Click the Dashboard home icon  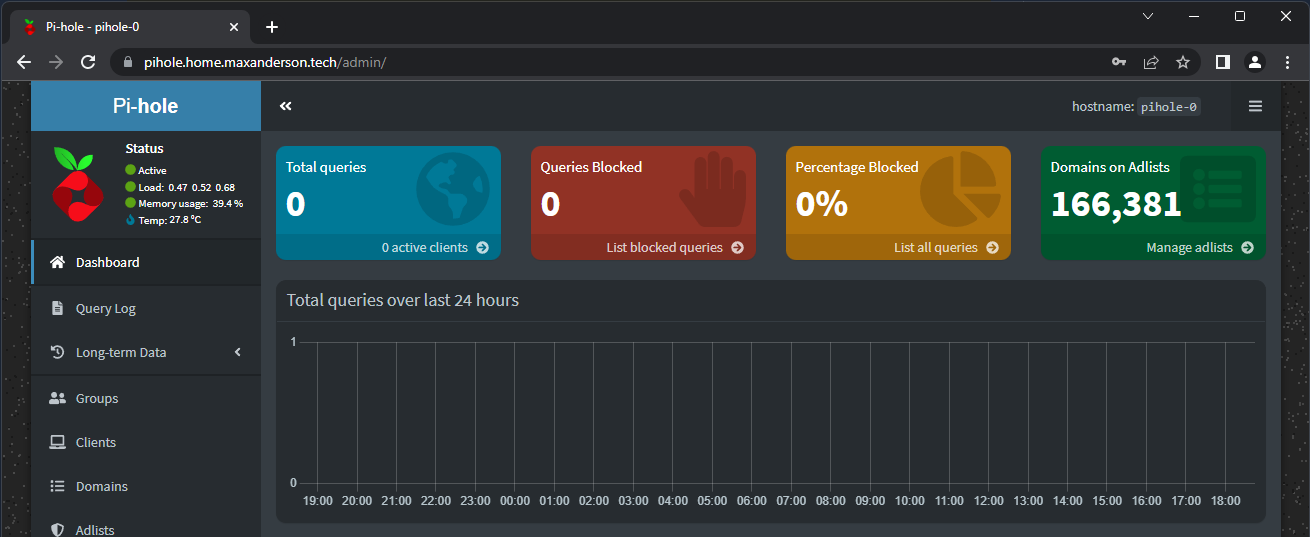[x=57, y=262]
